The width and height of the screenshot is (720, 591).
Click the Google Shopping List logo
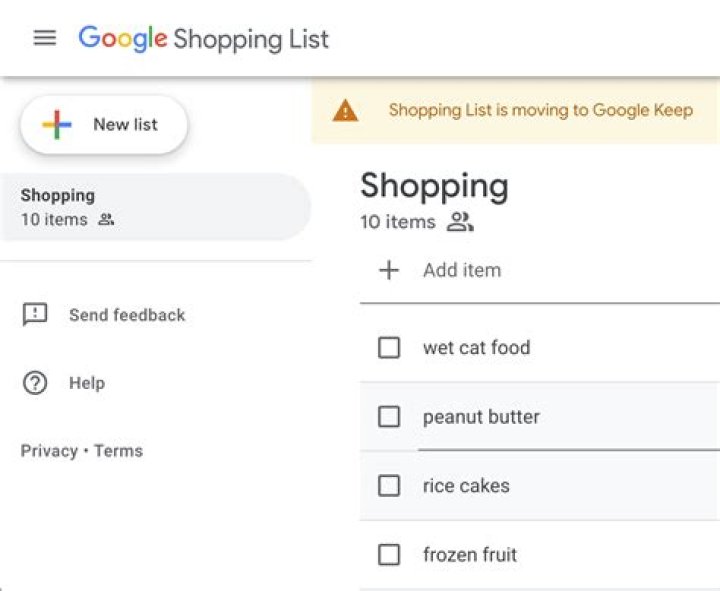pos(204,39)
